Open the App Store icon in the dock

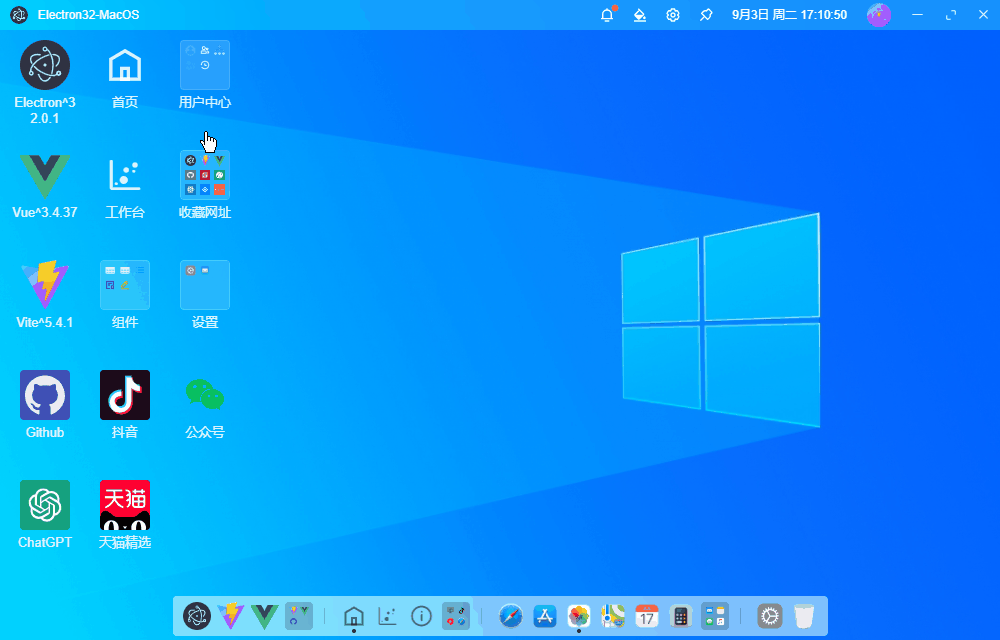[x=545, y=616]
